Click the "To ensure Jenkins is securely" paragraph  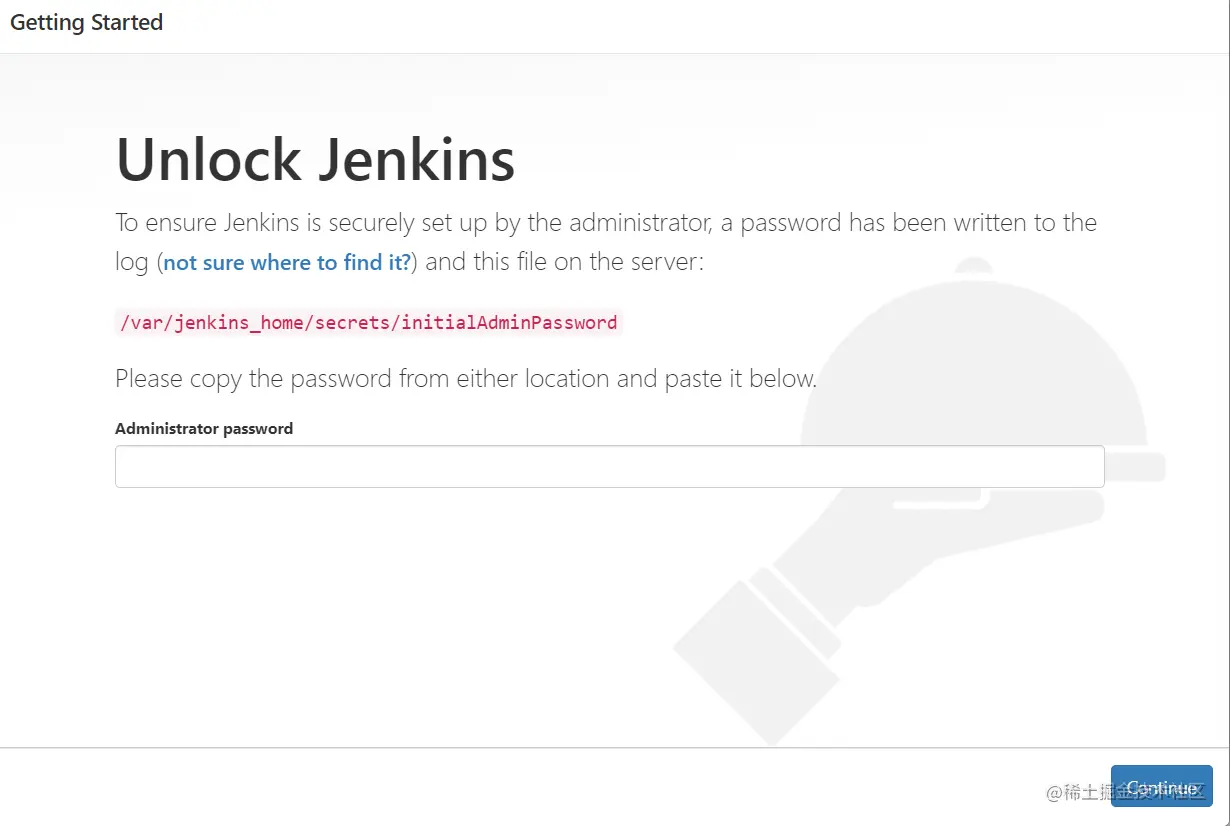coord(606,222)
